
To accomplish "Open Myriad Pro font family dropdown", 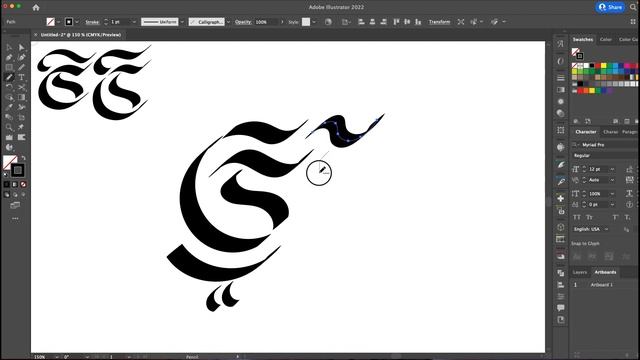I will pos(604,145).
